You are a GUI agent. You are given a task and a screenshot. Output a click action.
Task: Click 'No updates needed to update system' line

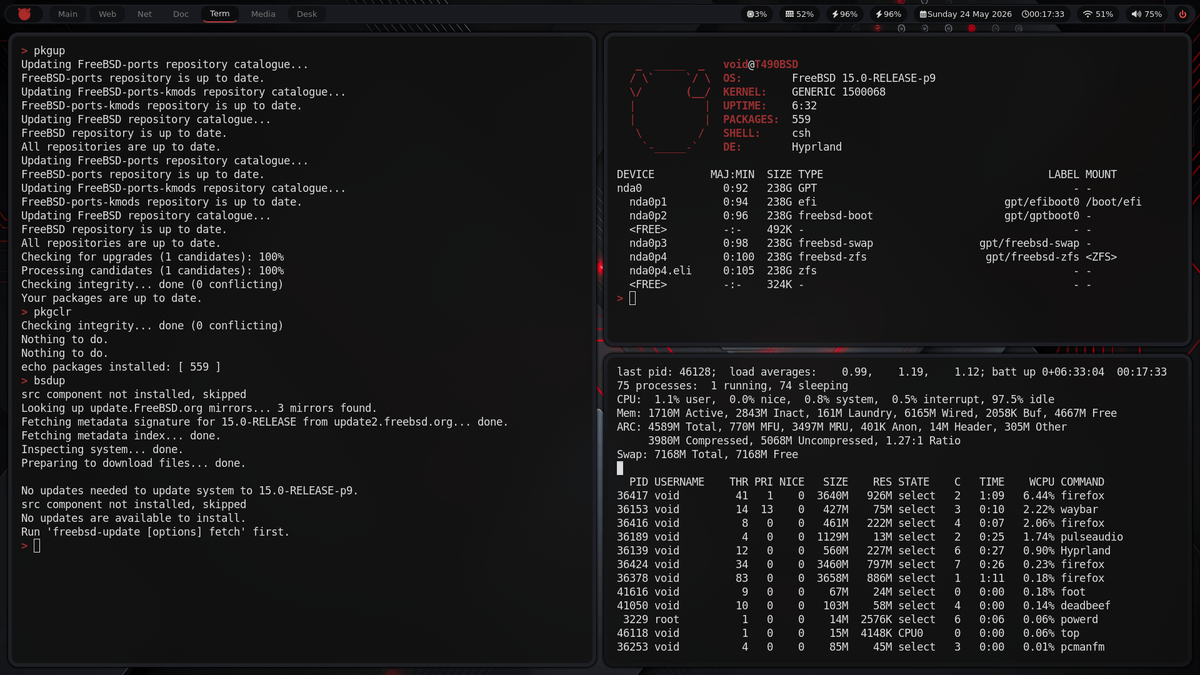coord(189,491)
